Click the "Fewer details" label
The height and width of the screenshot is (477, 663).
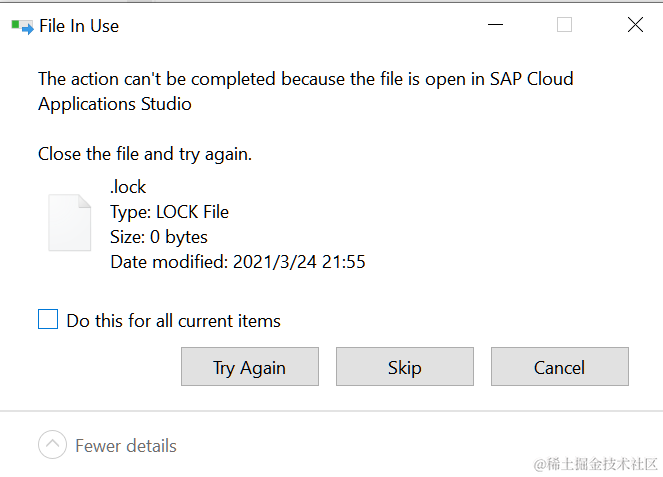[126, 446]
